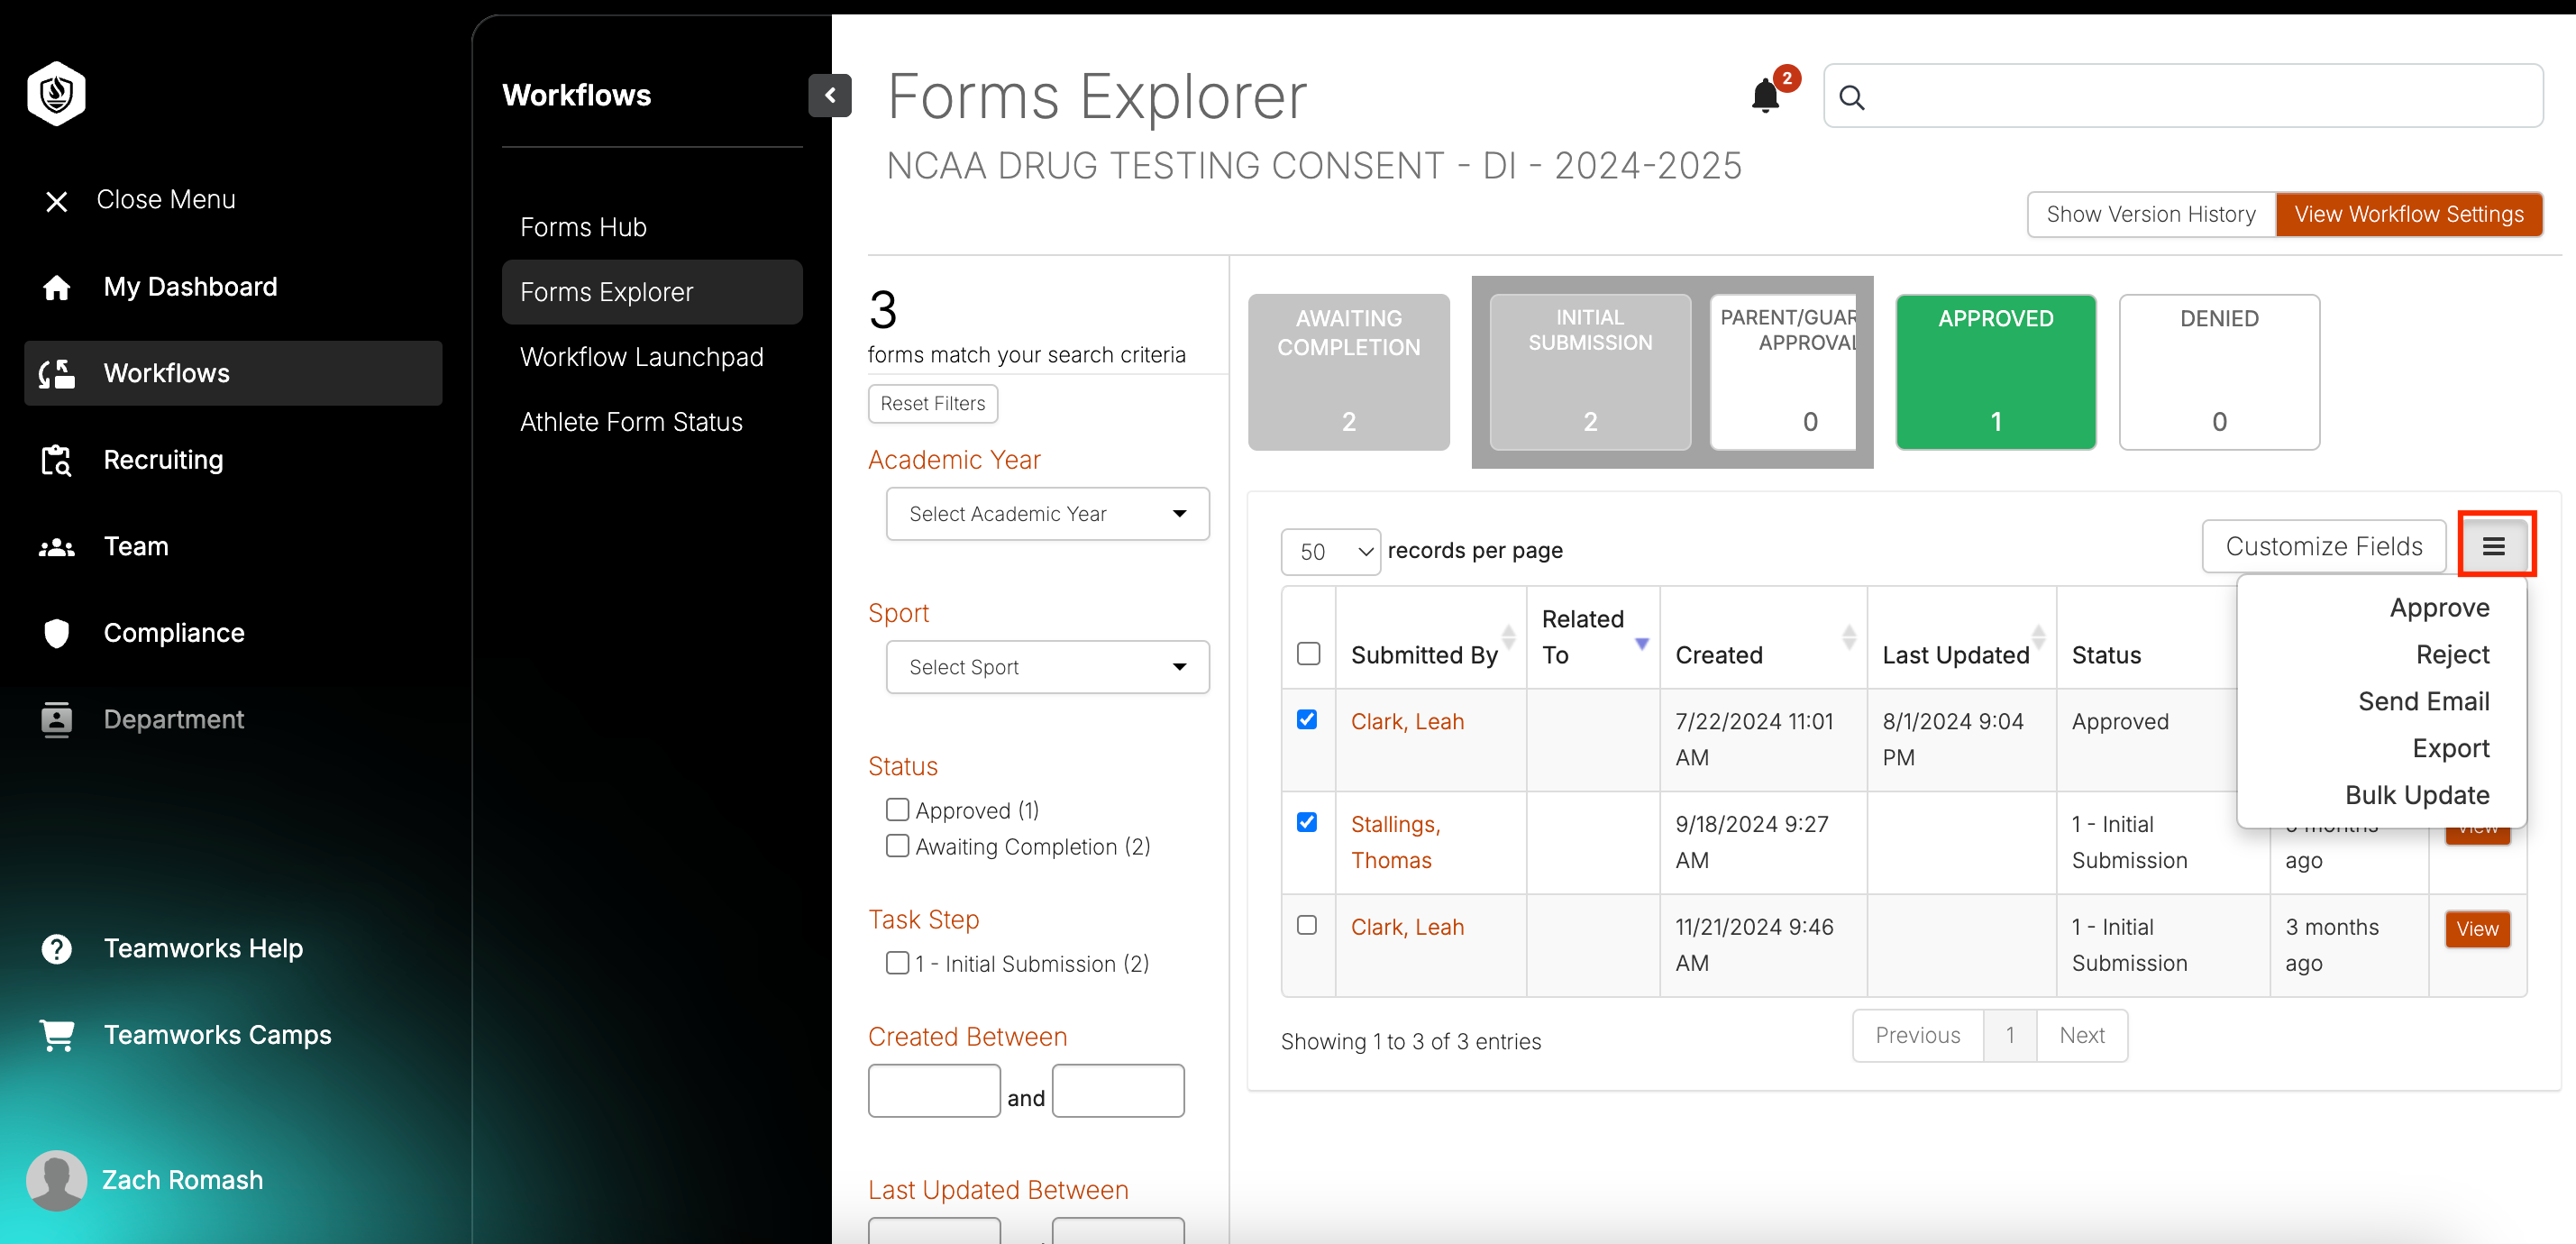
Task: Choose Bulk Update from actions menu
Action: point(2417,796)
